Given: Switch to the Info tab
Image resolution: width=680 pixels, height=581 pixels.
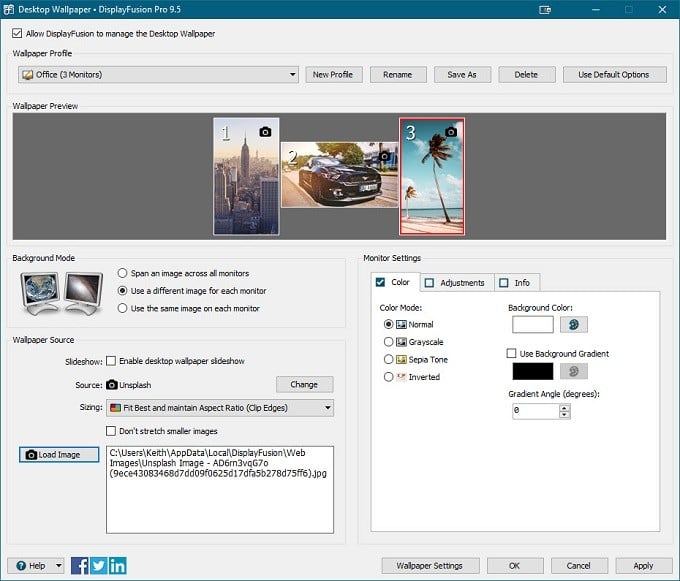Looking at the screenshot, I should pyautogui.click(x=515, y=283).
